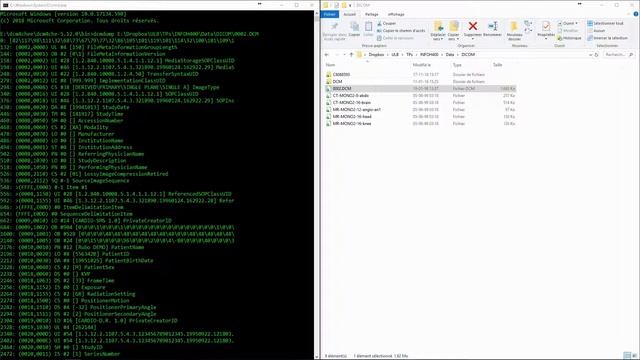Click ULB in the breadcrumb path
Image resolution: width=640 pixels, height=360 pixels.
[x=395, y=55]
